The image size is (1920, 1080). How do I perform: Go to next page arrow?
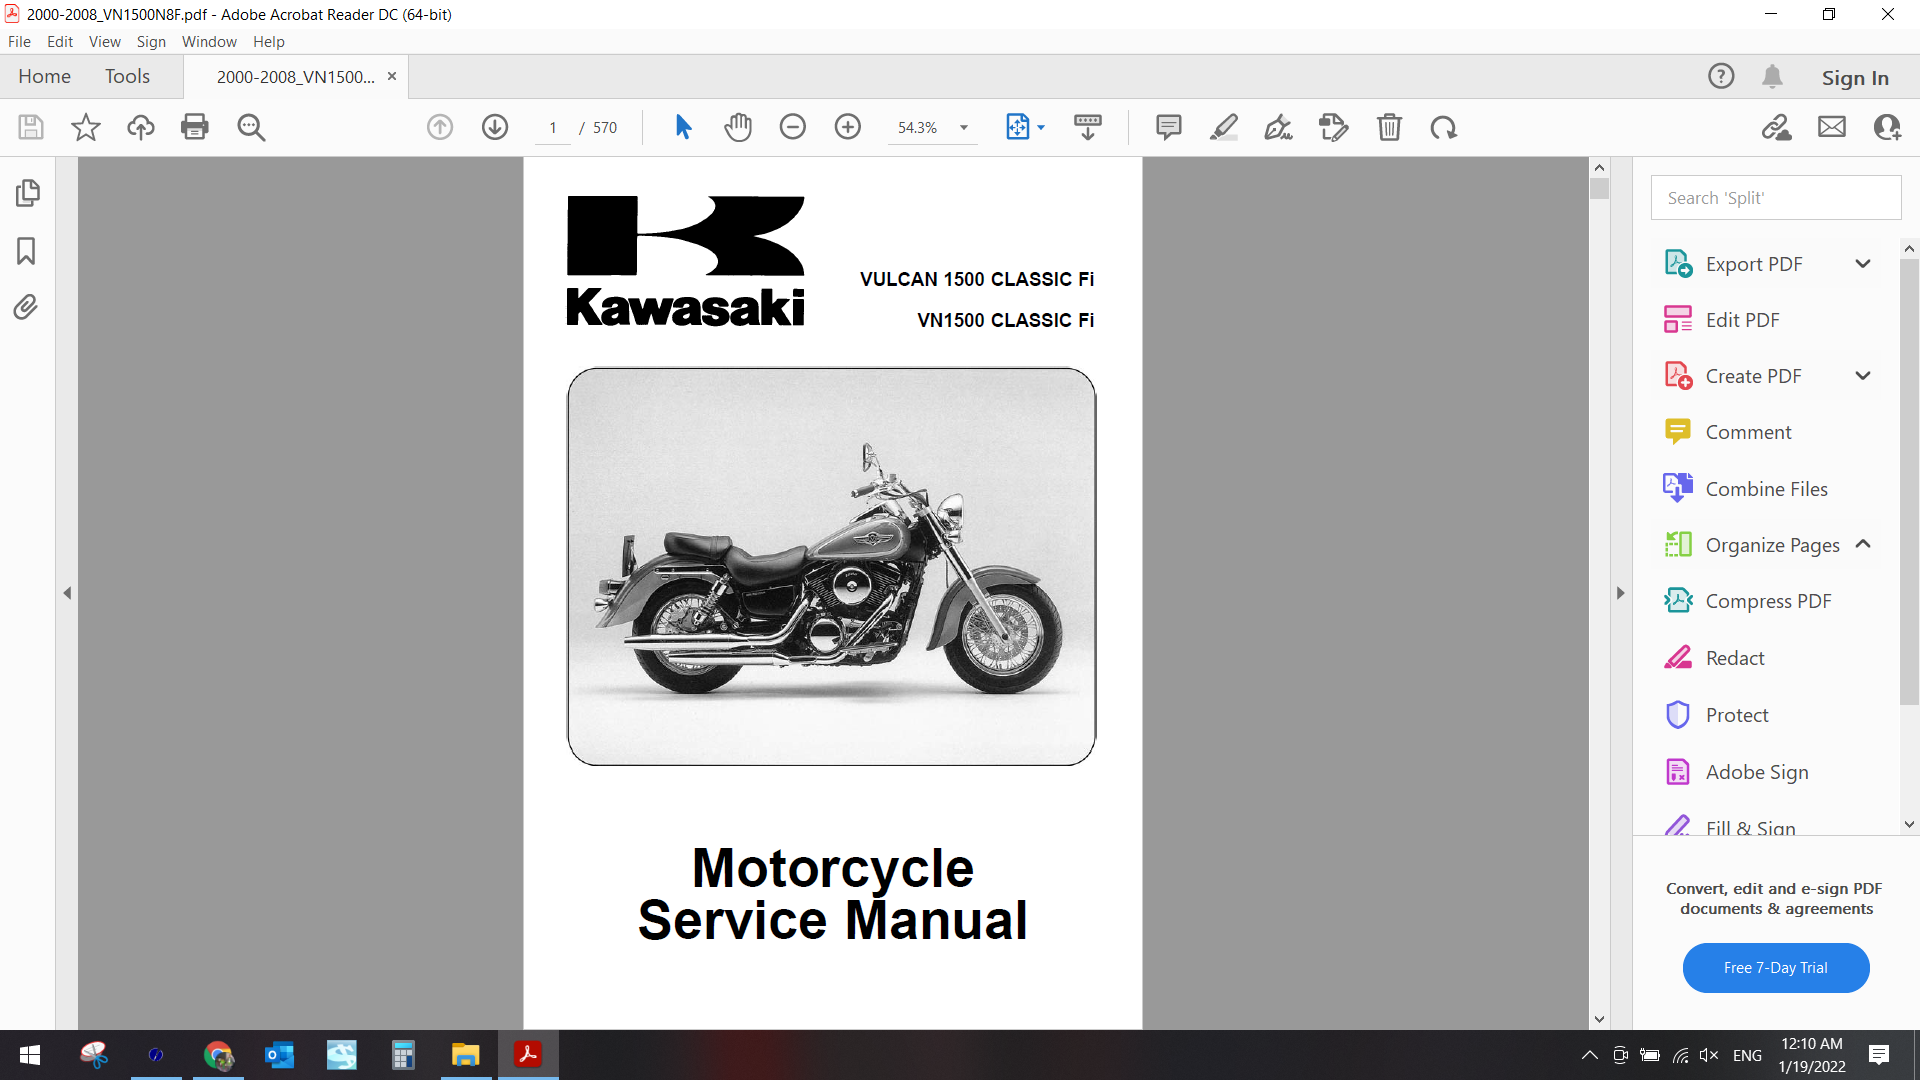click(x=495, y=127)
